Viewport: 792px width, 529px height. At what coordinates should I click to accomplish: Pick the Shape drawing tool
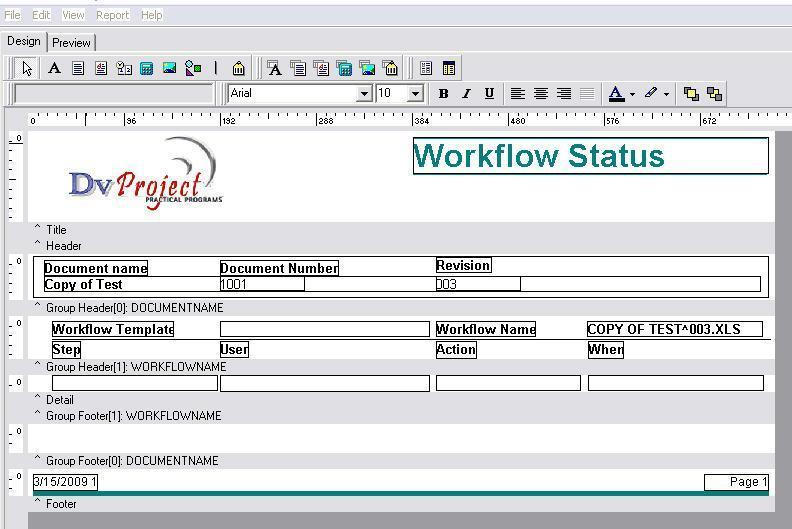193,68
